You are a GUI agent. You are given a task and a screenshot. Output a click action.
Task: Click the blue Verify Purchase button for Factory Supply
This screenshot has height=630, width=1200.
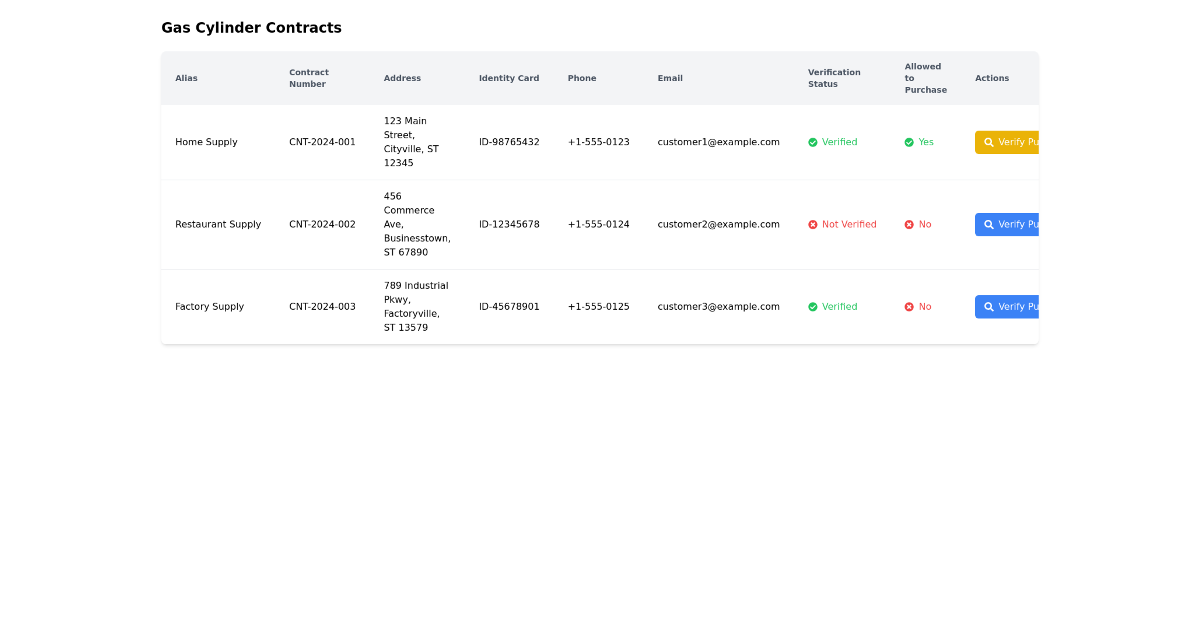[x=1010, y=306]
